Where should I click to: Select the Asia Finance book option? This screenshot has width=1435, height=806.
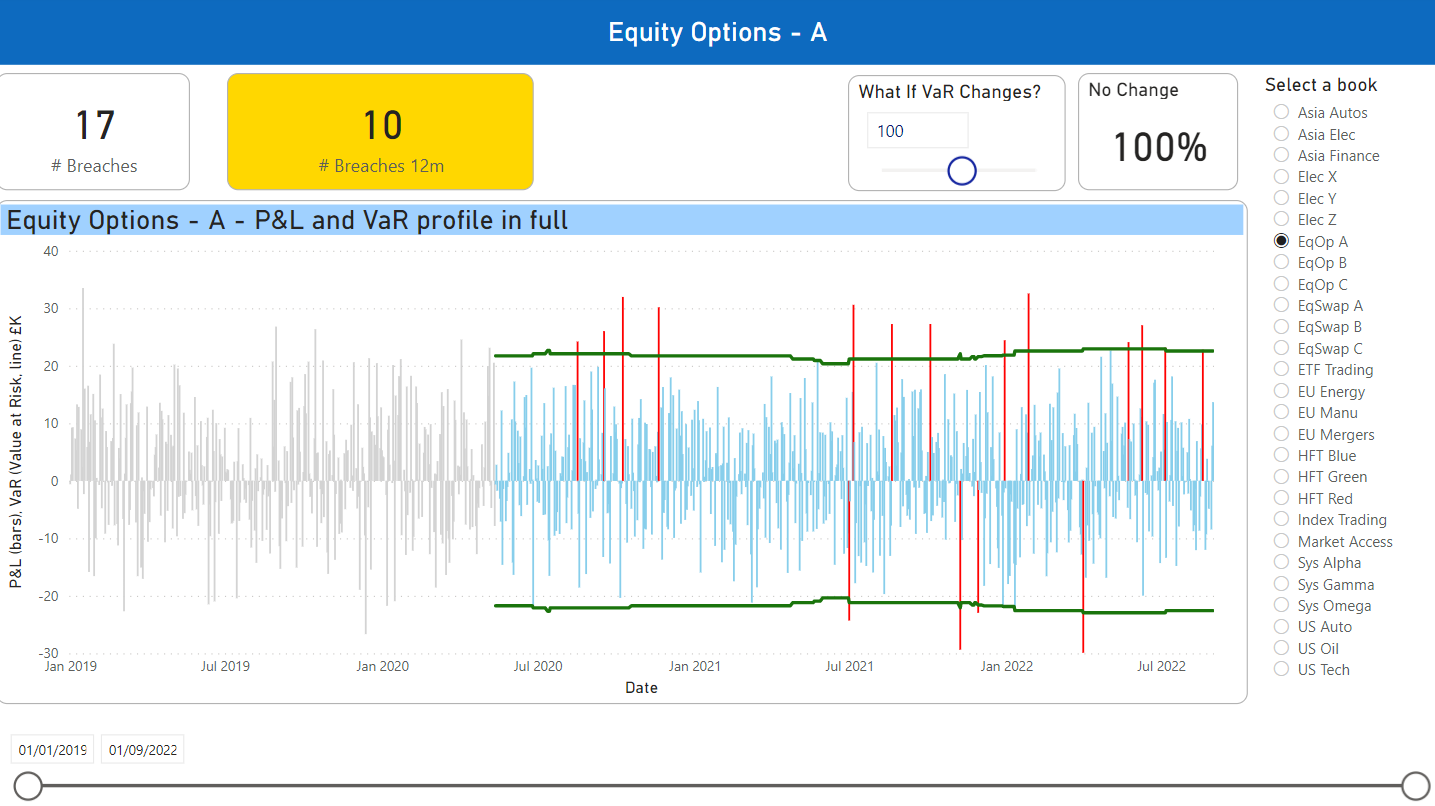1281,156
